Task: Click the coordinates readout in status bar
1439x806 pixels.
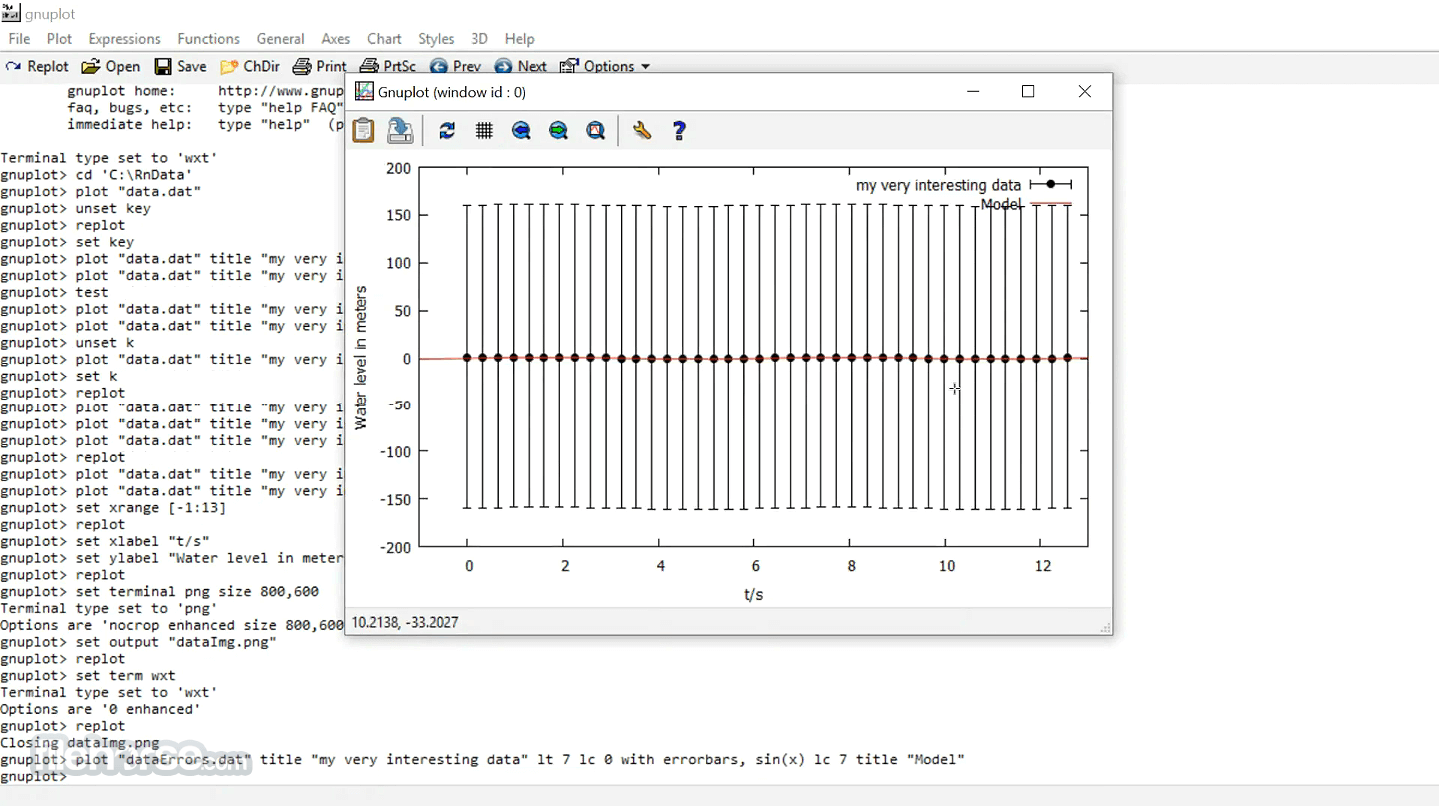Action: click(x=405, y=622)
